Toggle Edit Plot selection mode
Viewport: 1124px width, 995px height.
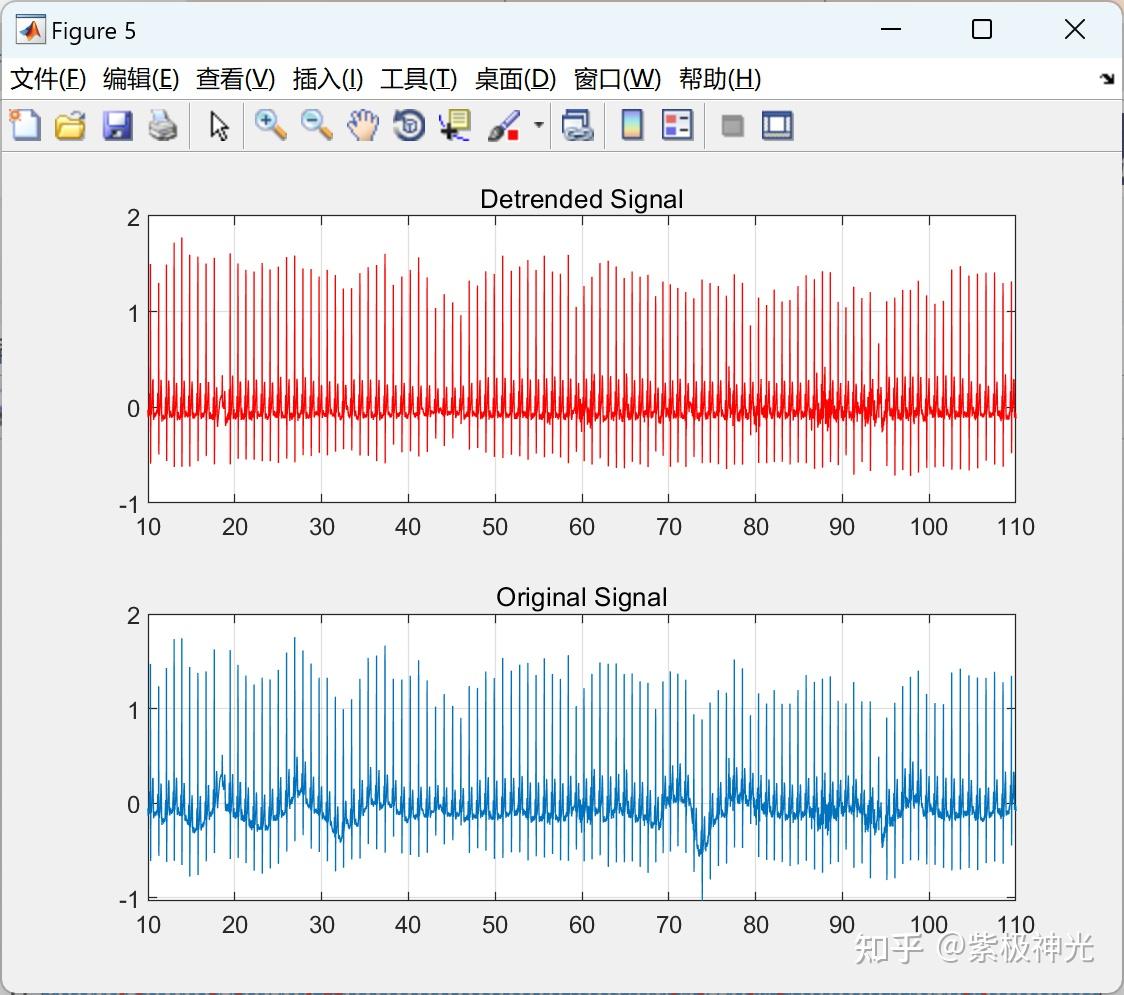click(217, 125)
